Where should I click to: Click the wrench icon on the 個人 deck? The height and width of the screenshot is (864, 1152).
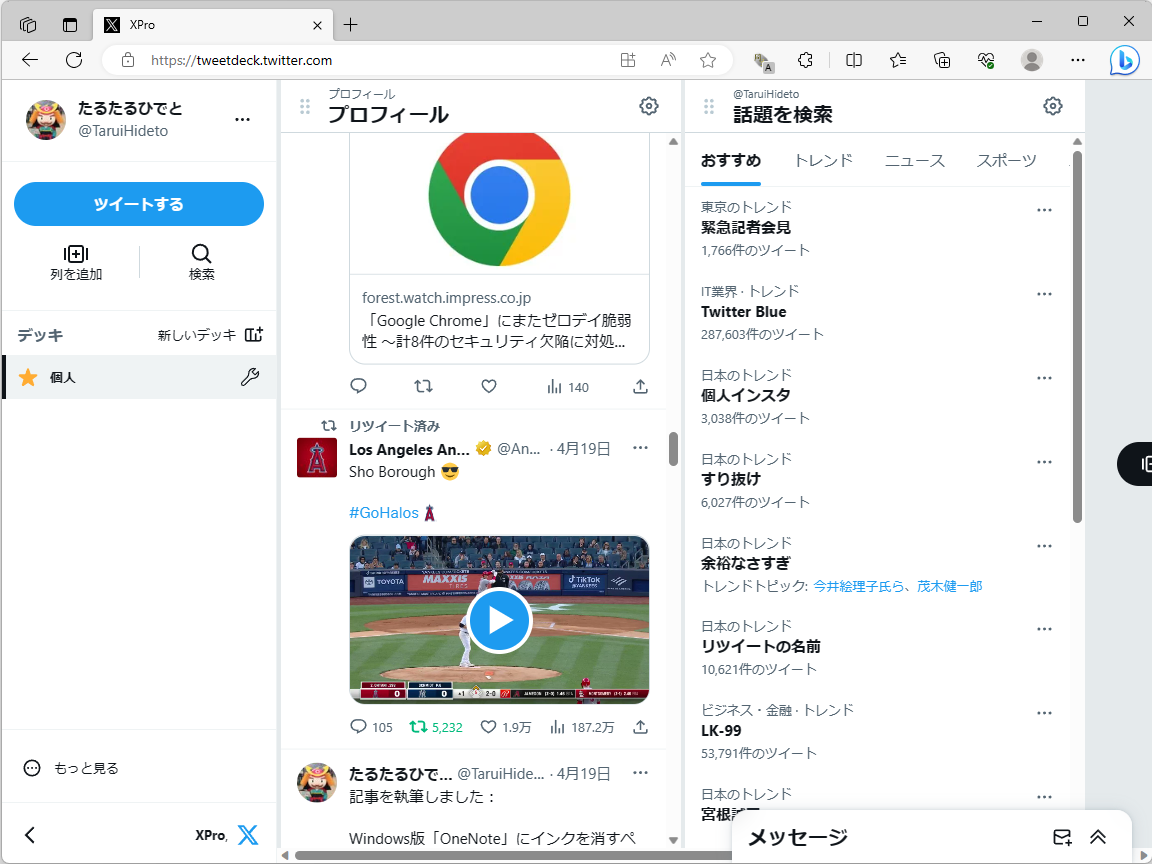click(251, 377)
